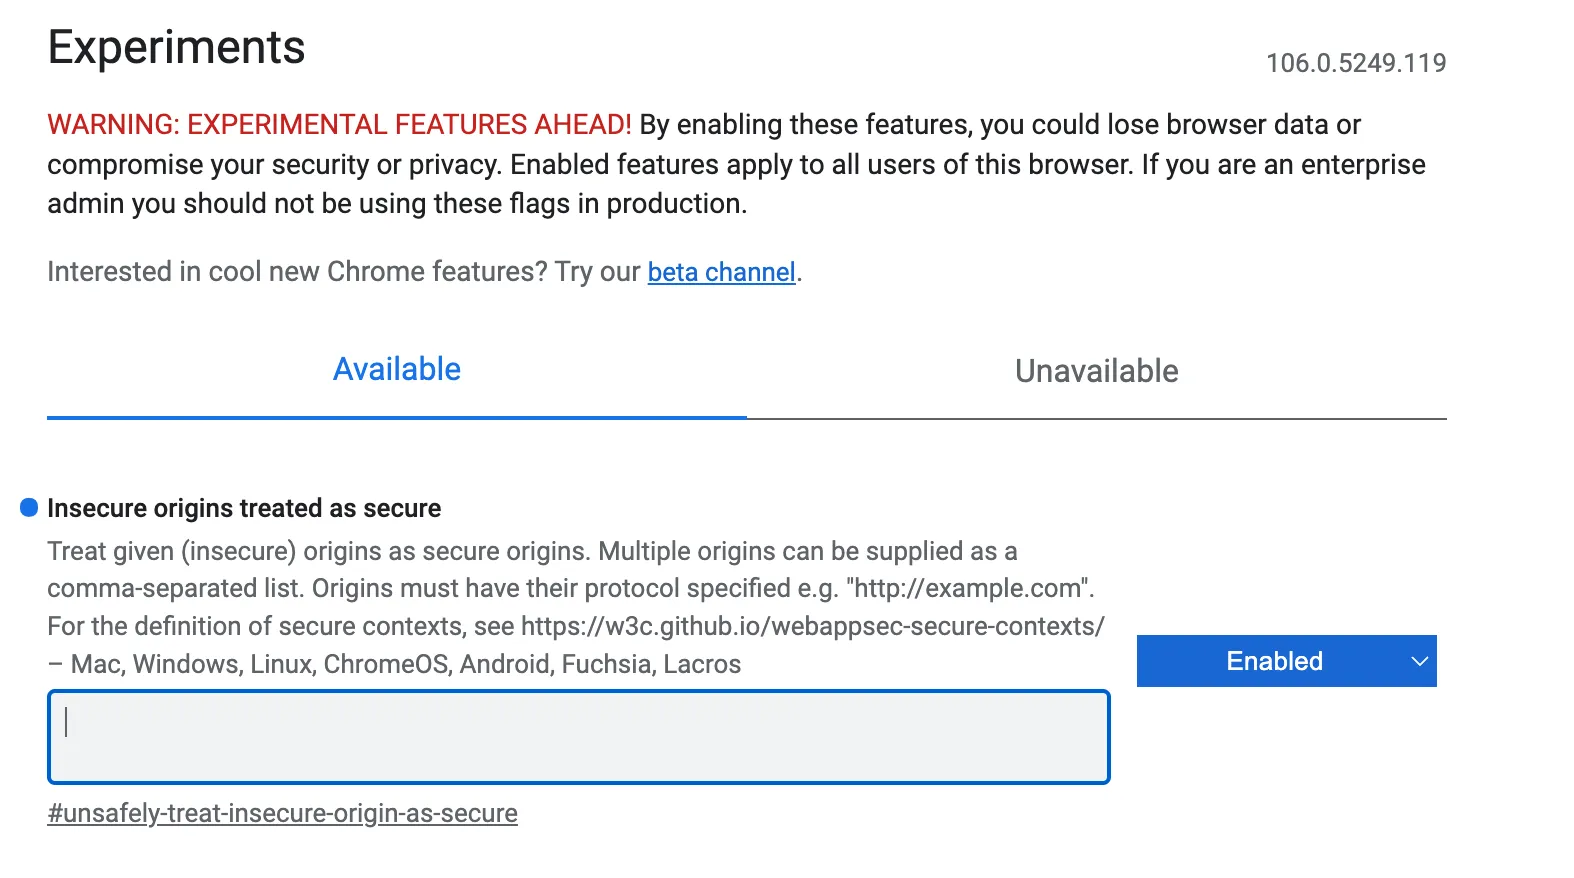Switch to the Unavailable tab
This screenshot has height=878, width=1574.
coord(1096,371)
